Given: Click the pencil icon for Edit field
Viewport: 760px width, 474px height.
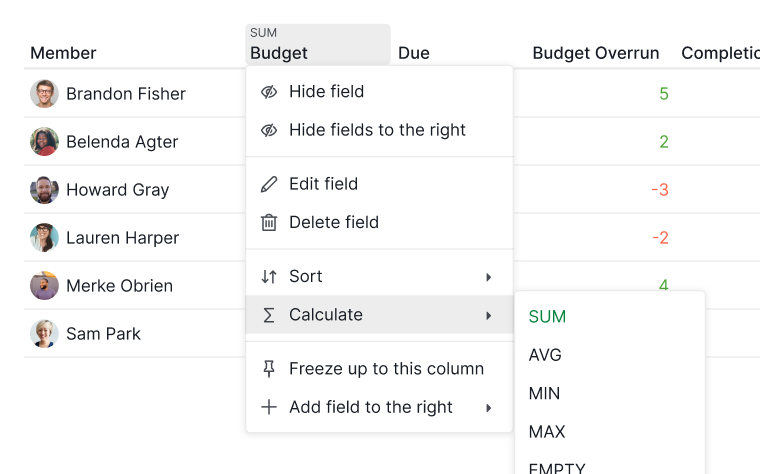Looking at the screenshot, I should pyautogui.click(x=269, y=184).
